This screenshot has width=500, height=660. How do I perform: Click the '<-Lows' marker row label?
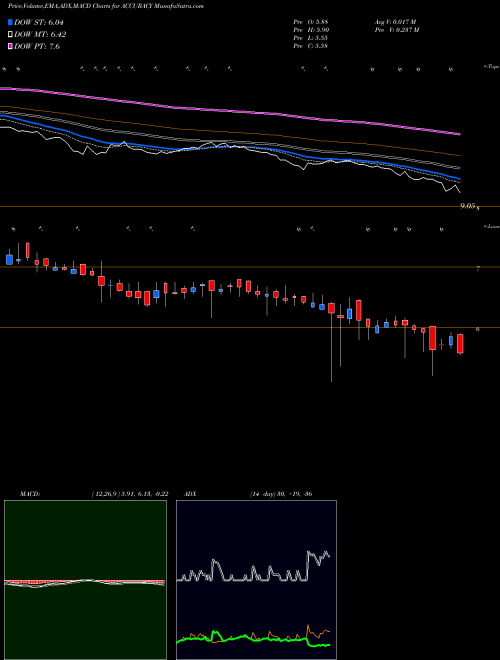(x=491, y=226)
